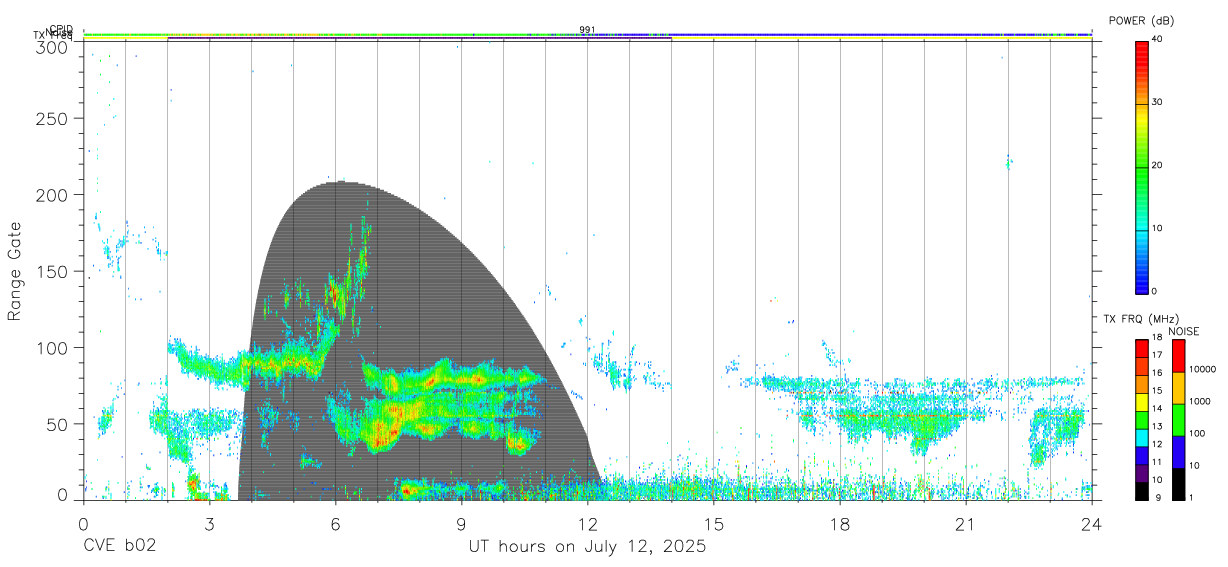Select the orange 15–16 MHz TX FRQ swatch

[x=1142, y=384]
